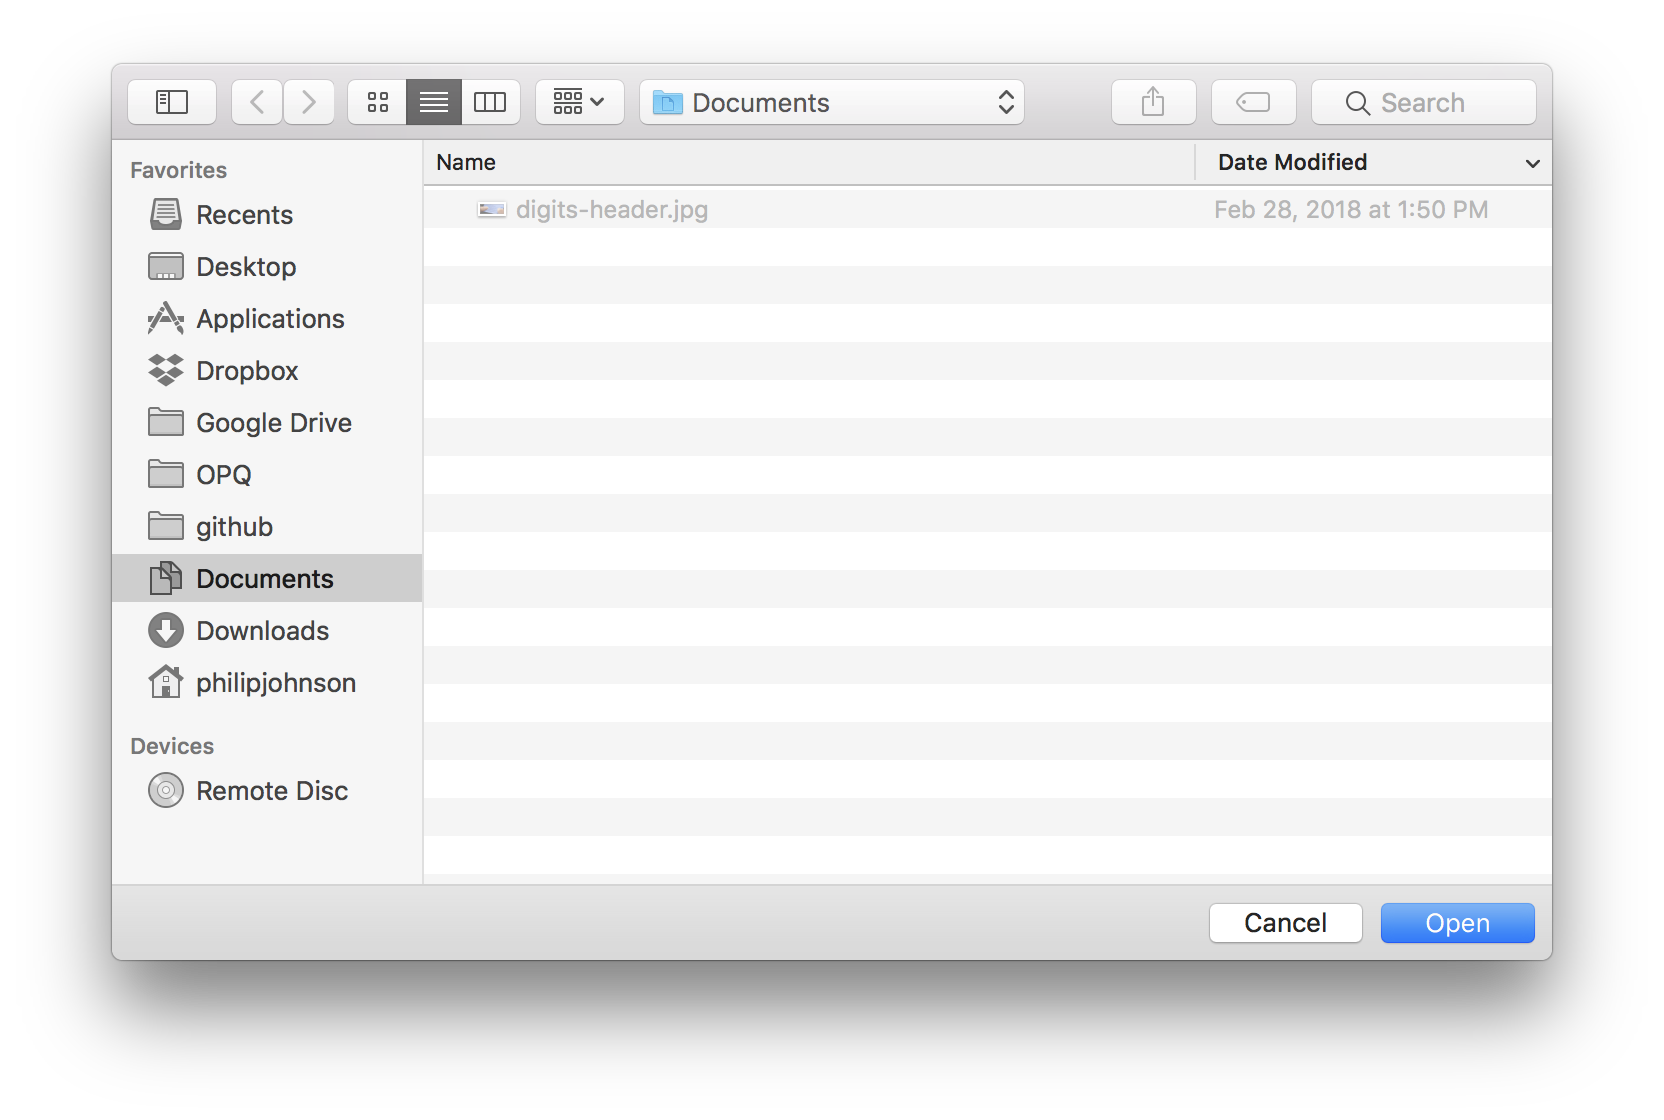1664x1120 pixels.
Task: Open the item grouping dropdown
Action: pyautogui.click(x=580, y=102)
